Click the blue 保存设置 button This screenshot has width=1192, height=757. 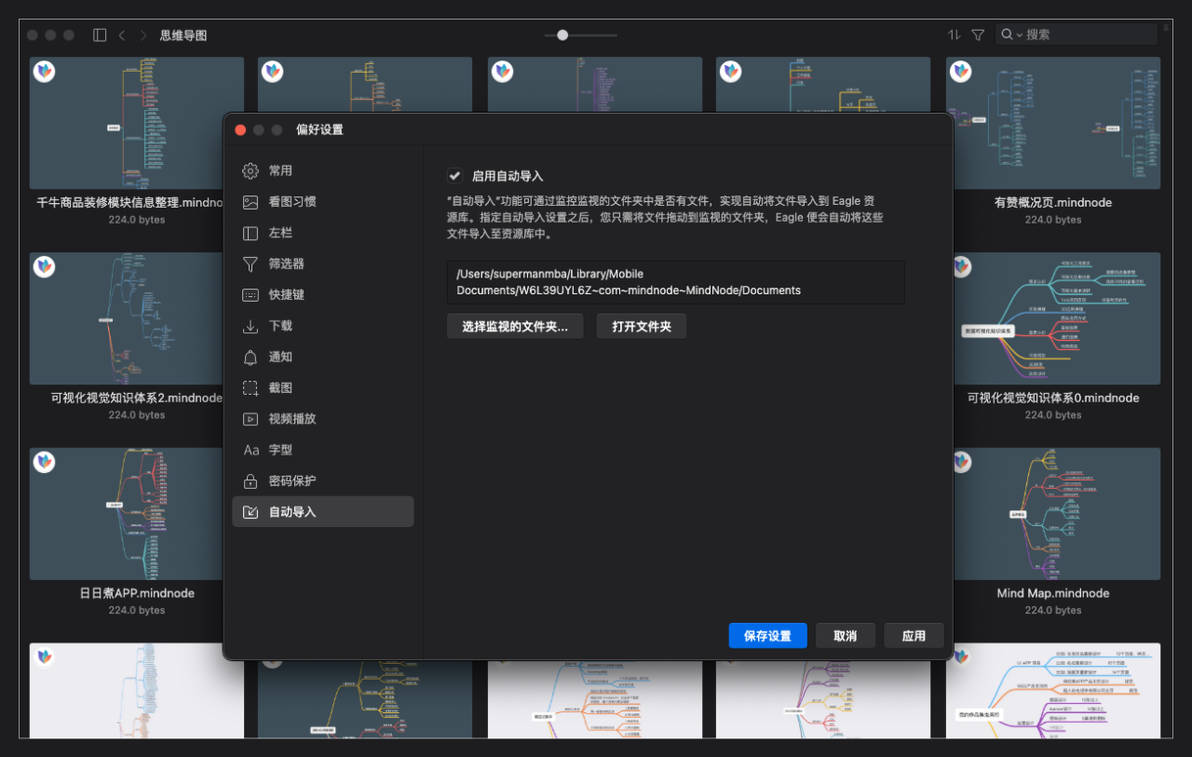[x=767, y=635]
